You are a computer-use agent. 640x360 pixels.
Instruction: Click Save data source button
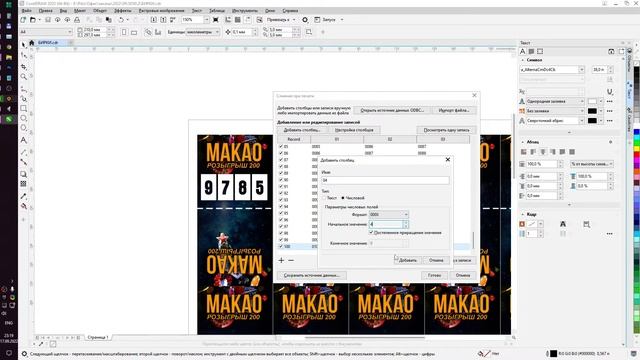click(311, 275)
